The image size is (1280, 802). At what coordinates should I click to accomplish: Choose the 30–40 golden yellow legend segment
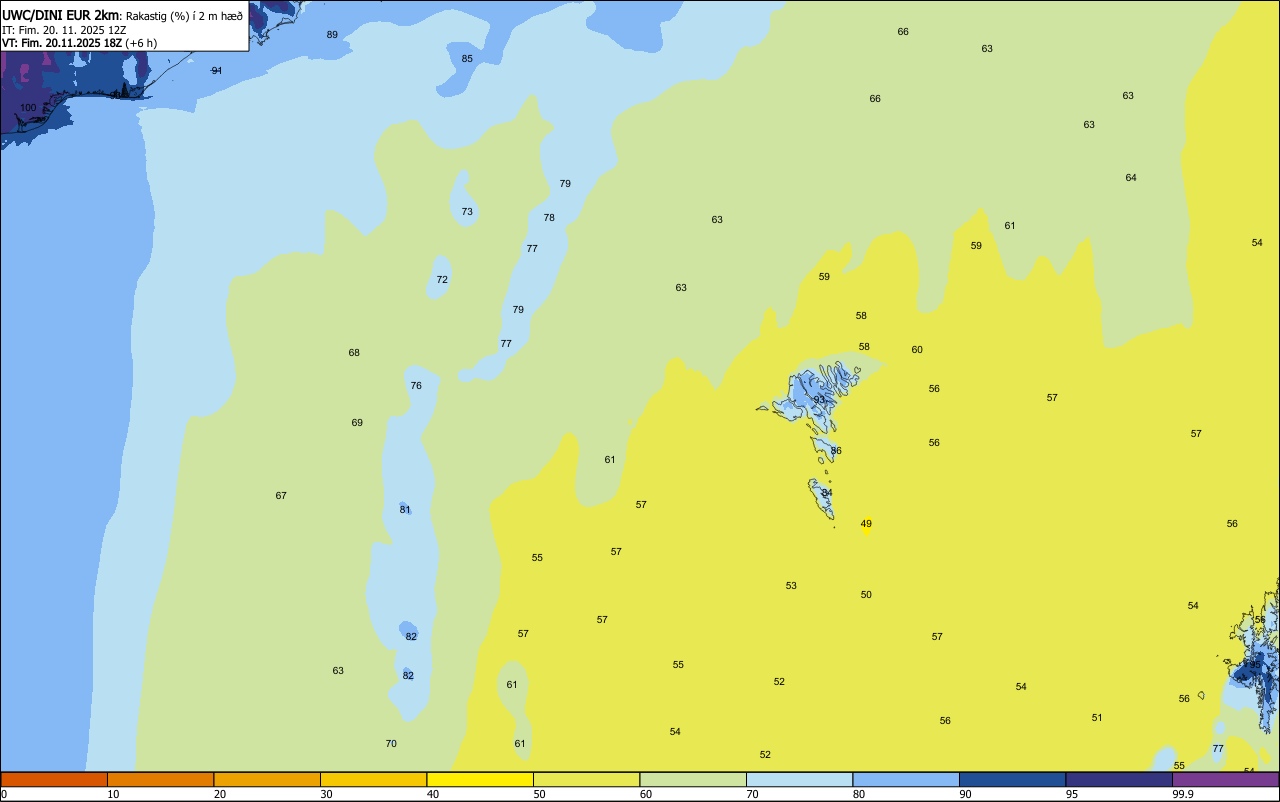pos(373,779)
